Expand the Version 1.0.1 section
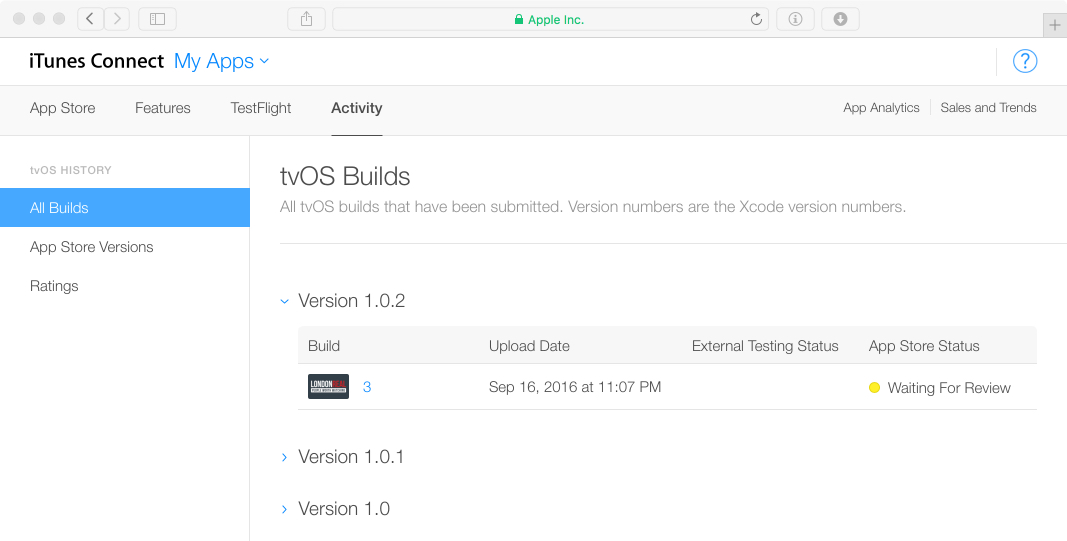This screenshot has width=1067, height=541. coord(284,457)
